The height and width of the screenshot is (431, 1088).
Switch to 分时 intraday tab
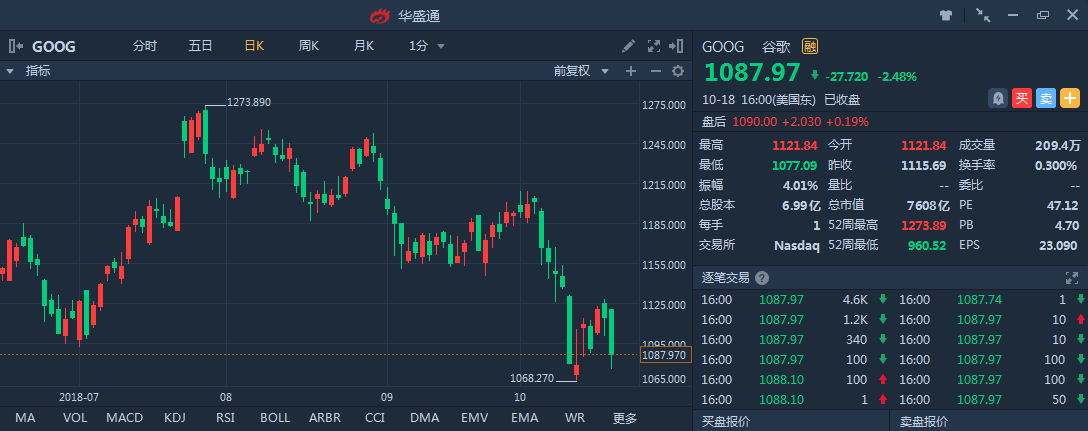click(x=145, y=46)
